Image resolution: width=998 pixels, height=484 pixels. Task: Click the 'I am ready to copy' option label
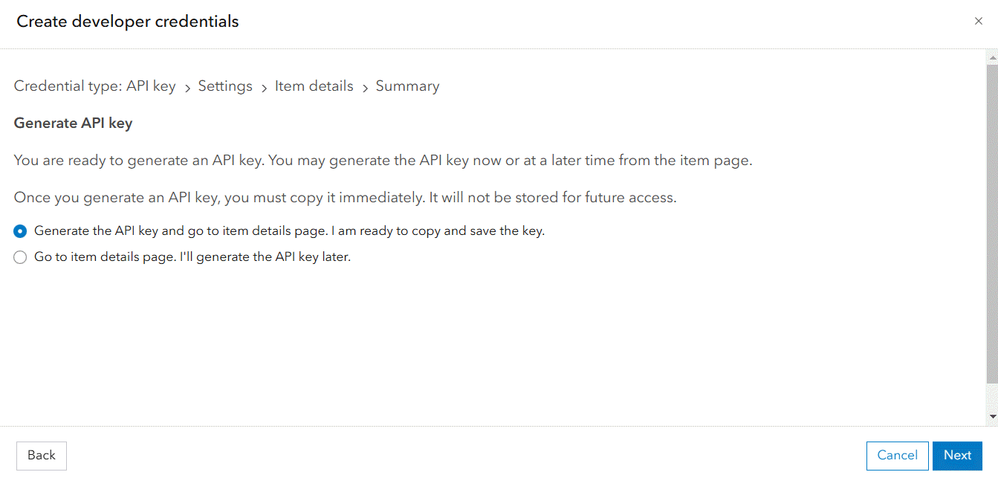point(289,230)
